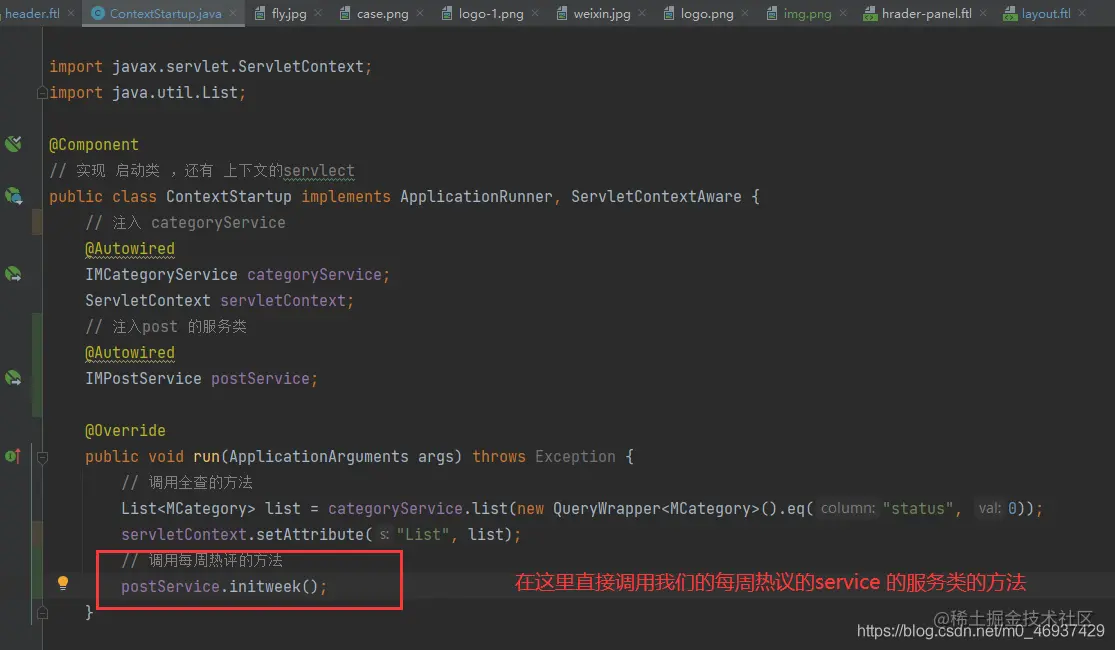Open the autowired dependency icon beside categoryService field
The height and width of the screenshot is (650, 1115).
[x=14, y=274]
